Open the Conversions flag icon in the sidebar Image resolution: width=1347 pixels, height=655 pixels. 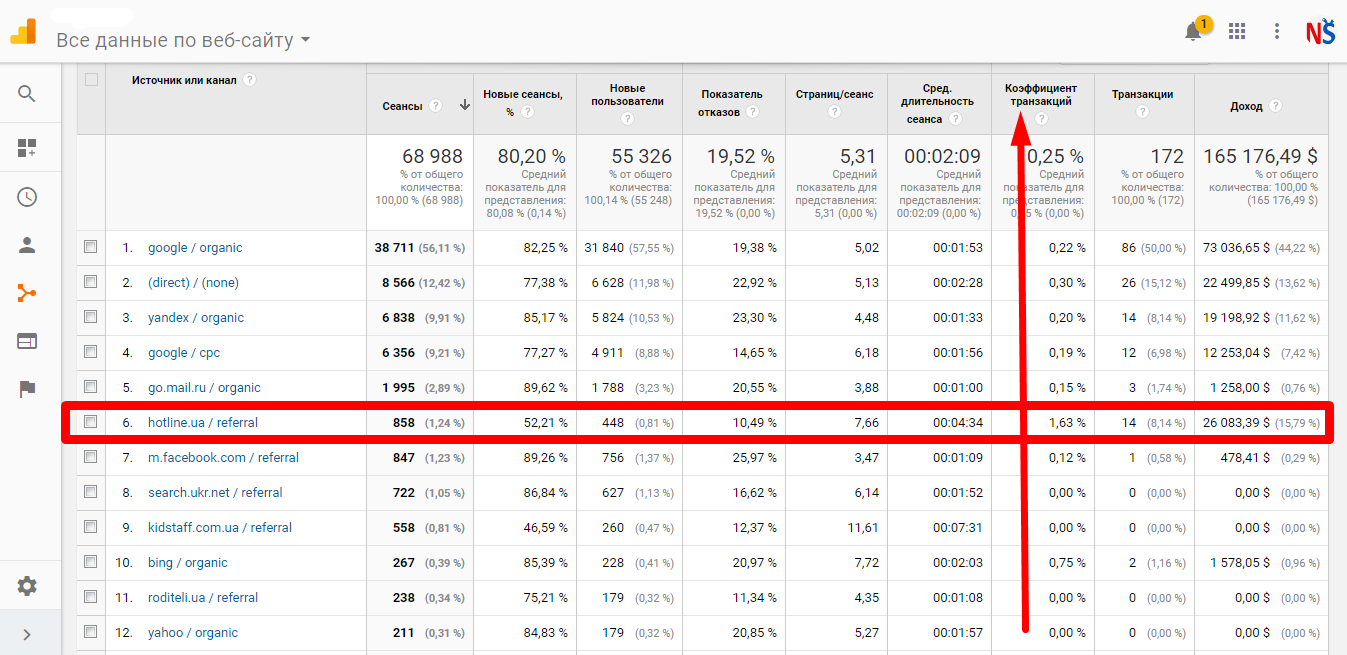(27, 389)
